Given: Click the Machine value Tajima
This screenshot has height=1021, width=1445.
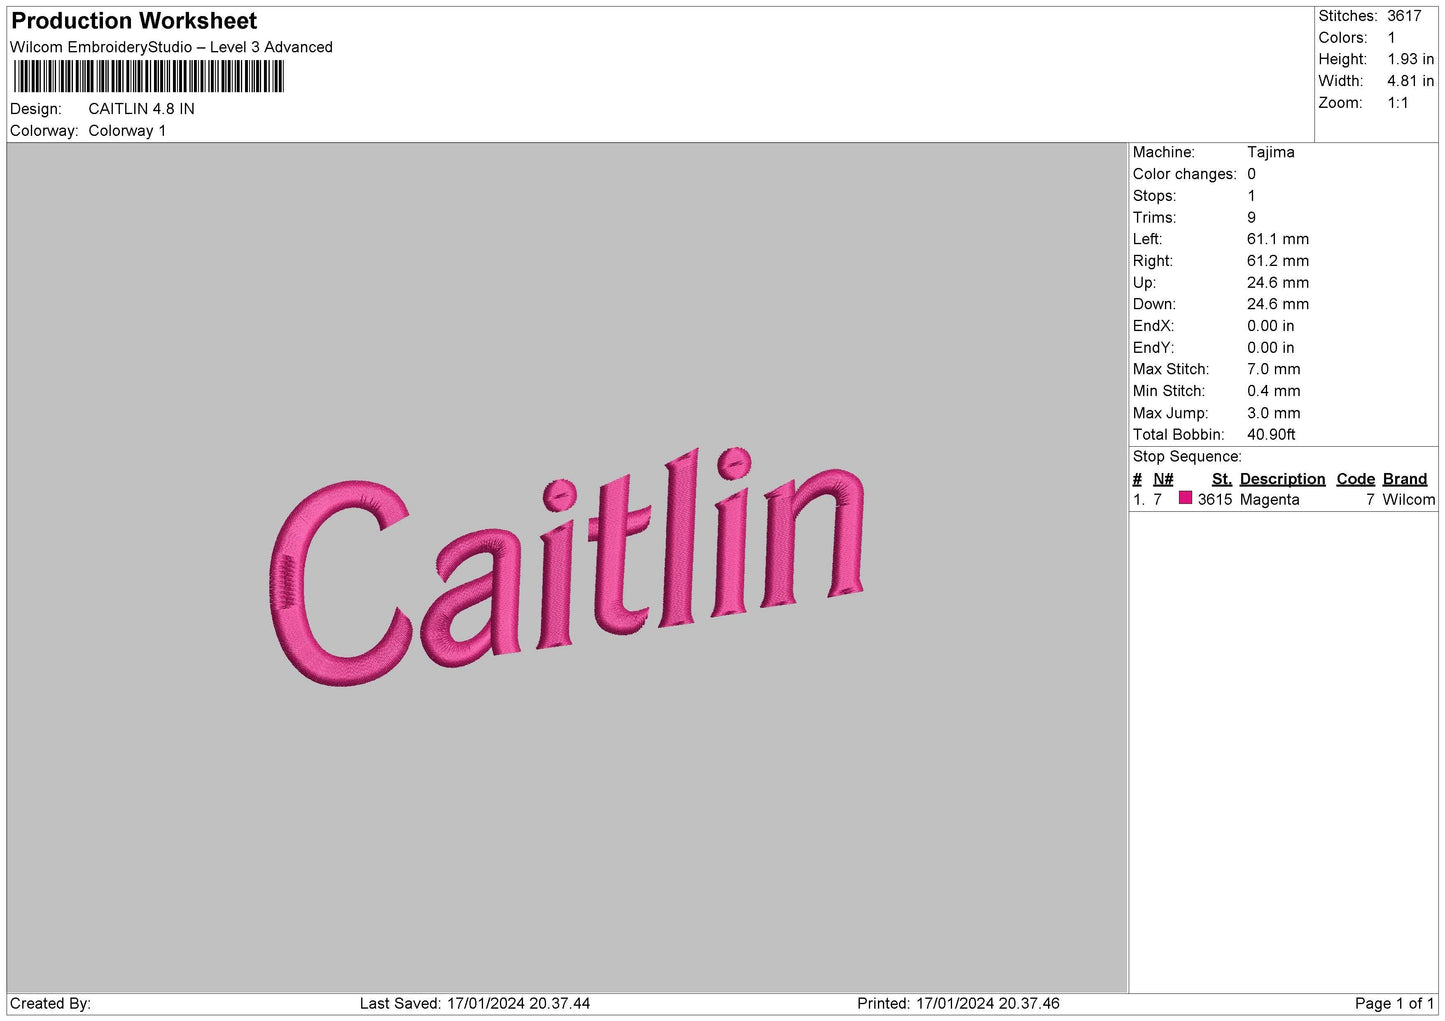Looking at the screenshot, I should [x=1270, y=152].
